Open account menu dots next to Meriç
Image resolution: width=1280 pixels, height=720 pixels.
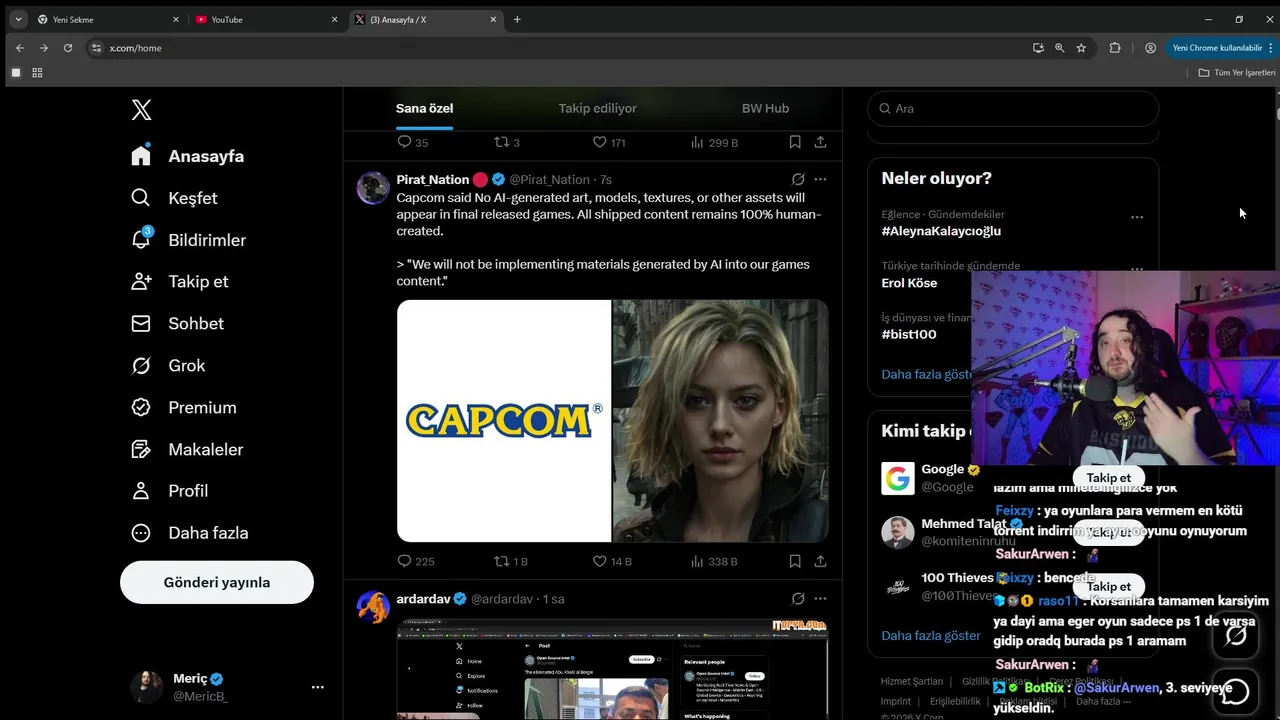(317, 687)
